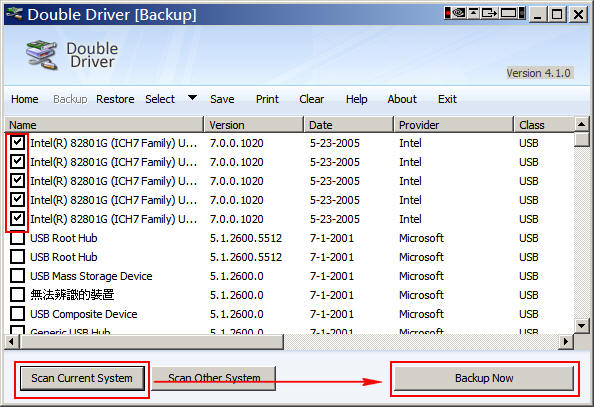Click the NVIDIA nView icon in title bar
594x407 pixels.
point(459,13)
